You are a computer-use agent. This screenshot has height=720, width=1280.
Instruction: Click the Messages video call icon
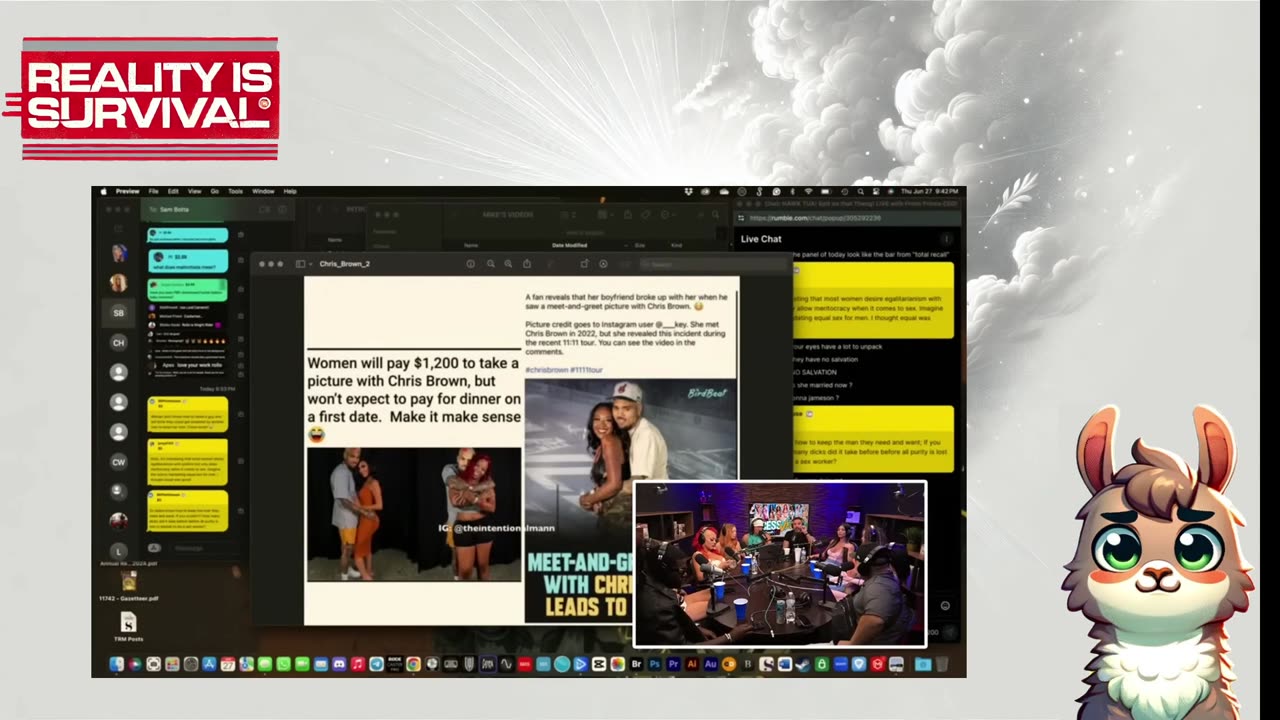click(x=264, y=210)
